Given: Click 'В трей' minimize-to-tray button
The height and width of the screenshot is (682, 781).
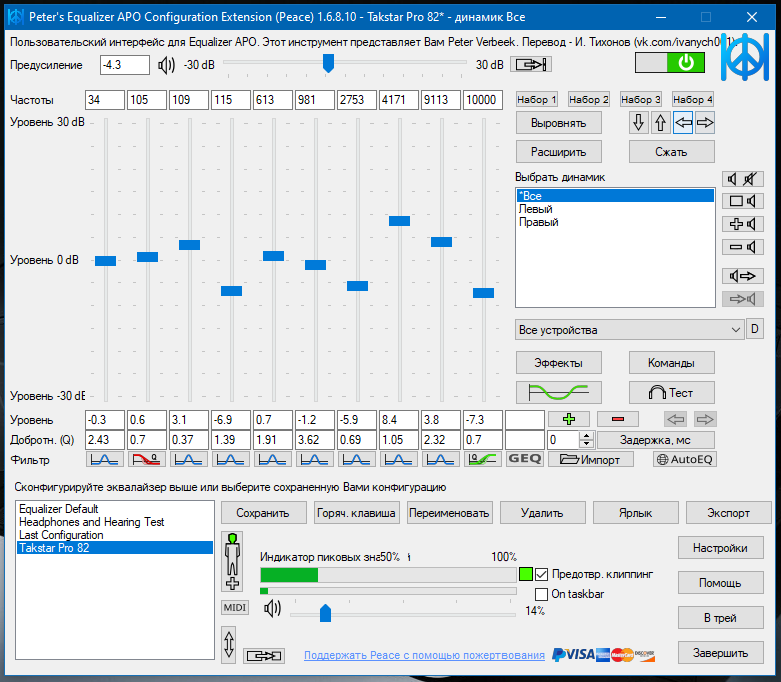Looking at the screenshot, I should click(x=720, y=618).
